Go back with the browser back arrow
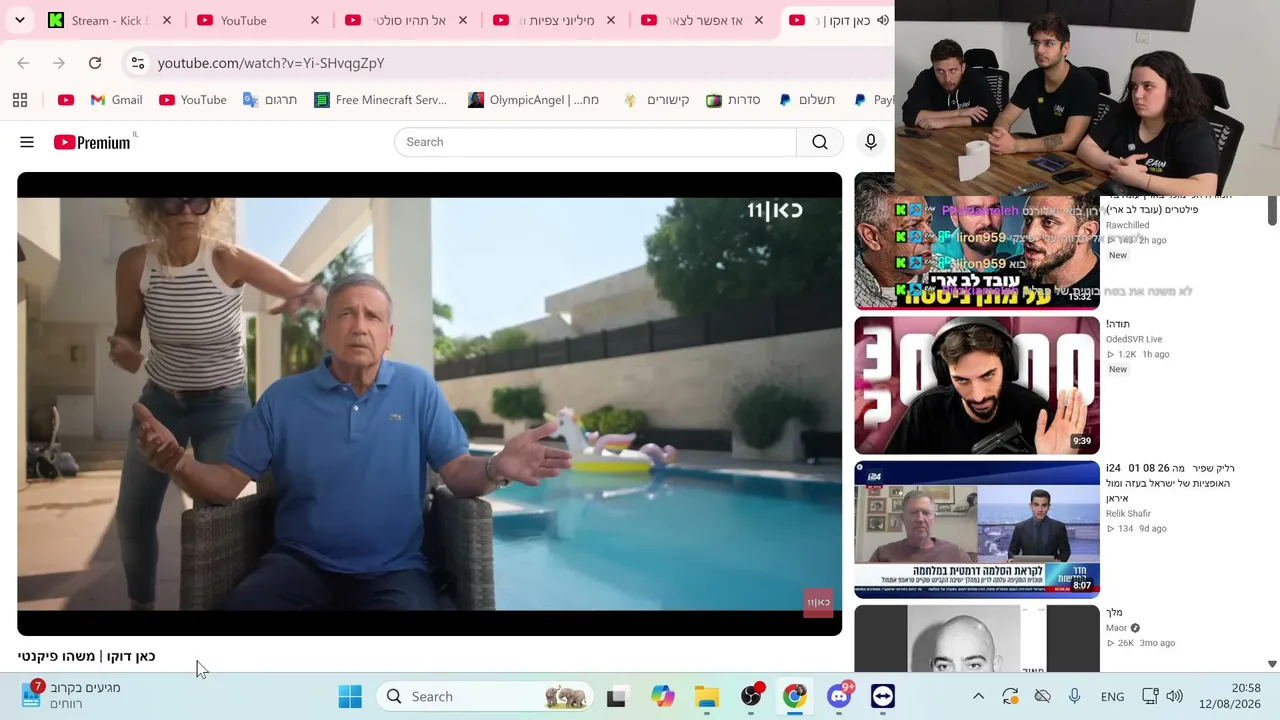Viewport: 1280px width, 720px height. click(23, 63)
